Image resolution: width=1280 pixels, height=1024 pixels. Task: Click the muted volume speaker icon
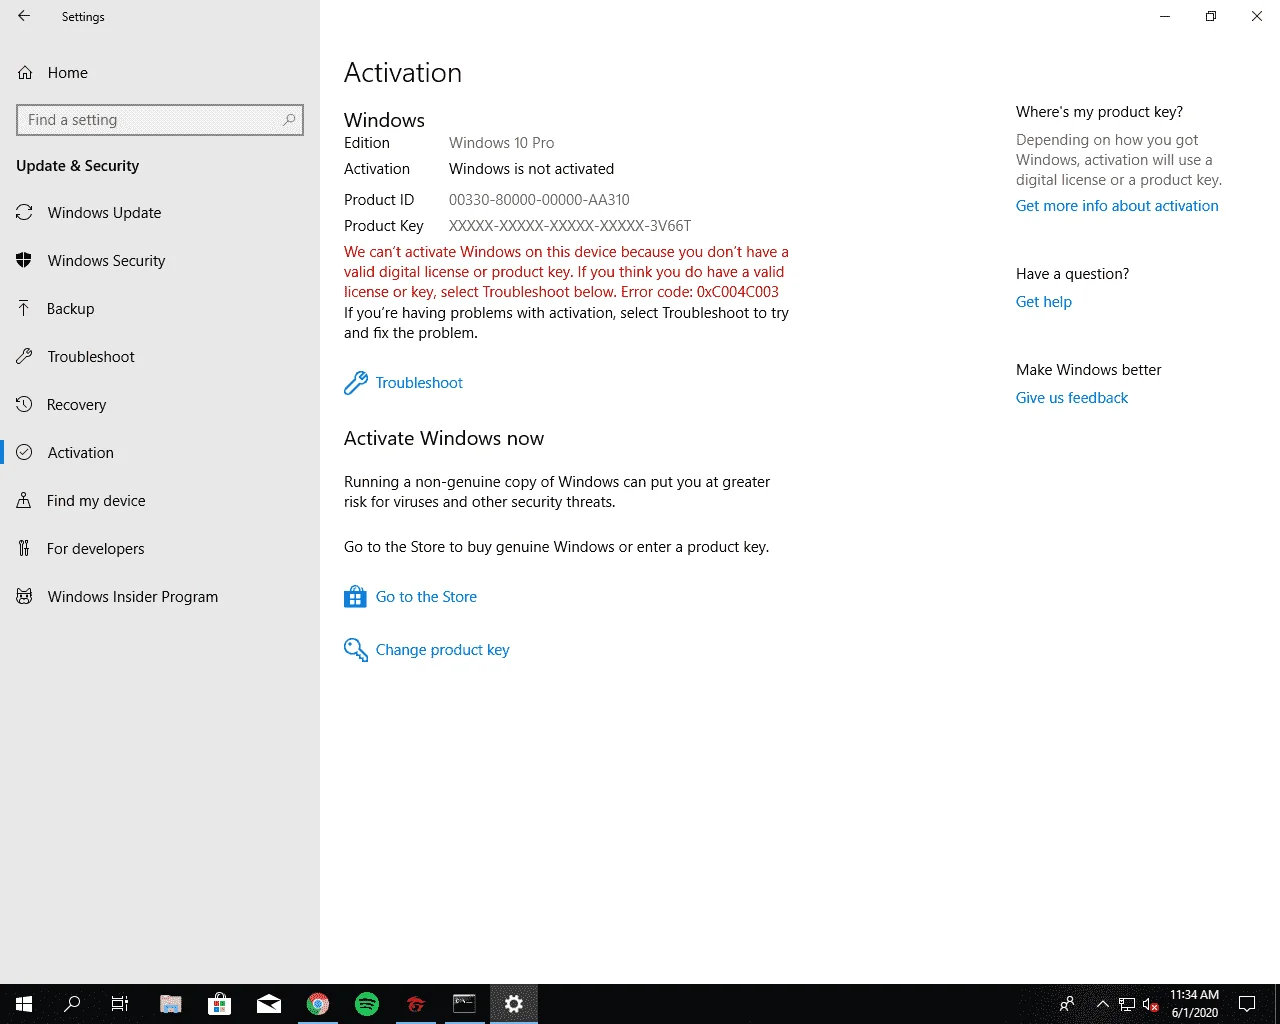(x=1151, y=1004)
